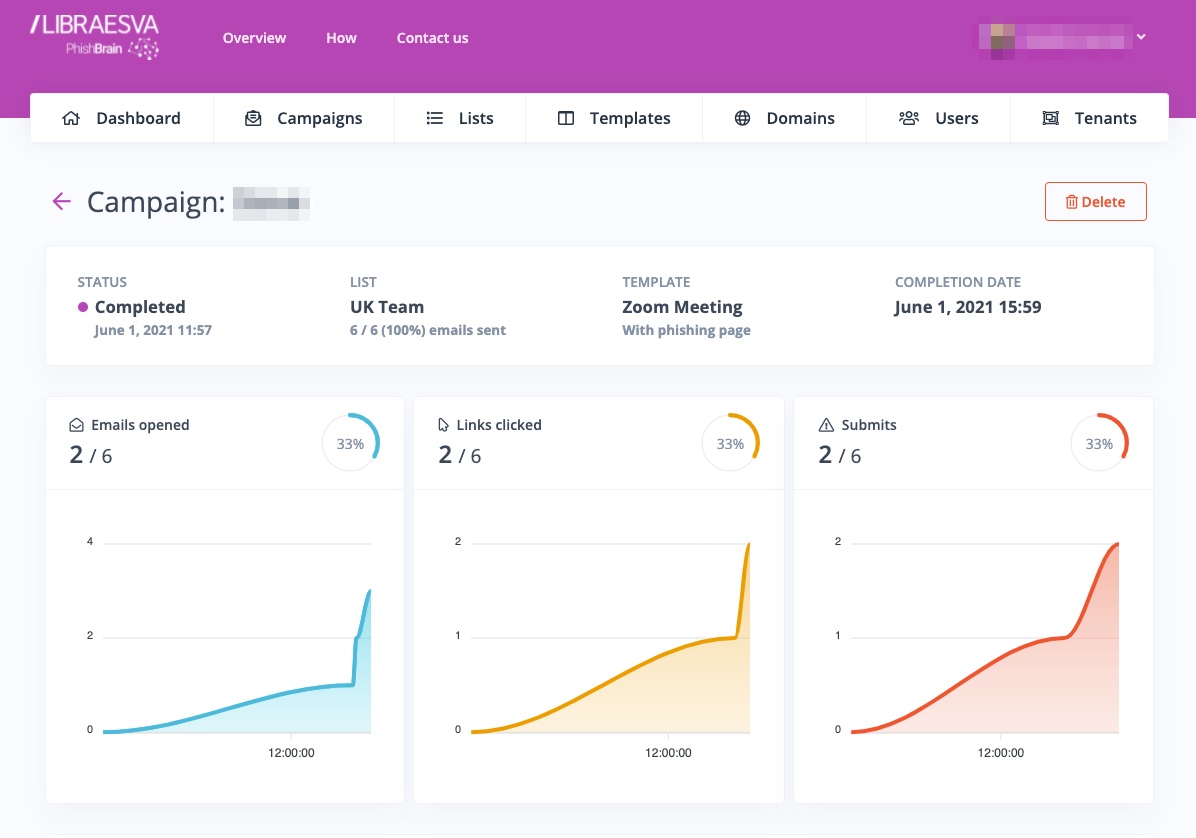Screen dimensions: 1196x838
Task: Click the Submits 33% progress ring
Action: point(1099,444)
